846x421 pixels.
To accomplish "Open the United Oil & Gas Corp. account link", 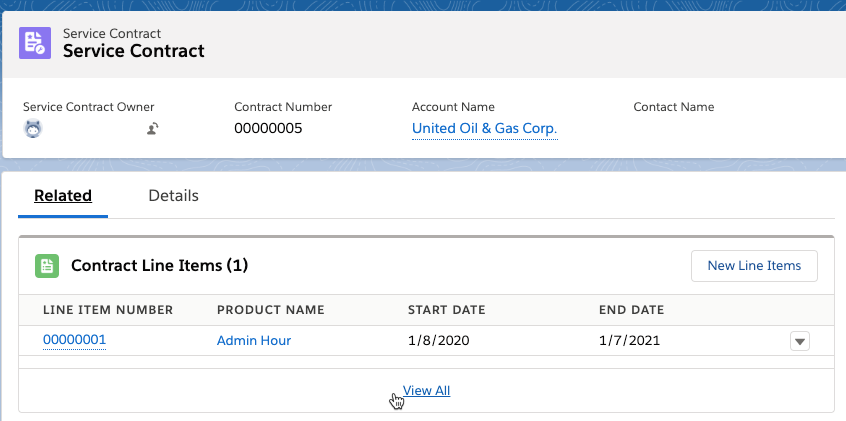I will click(485, 128).
